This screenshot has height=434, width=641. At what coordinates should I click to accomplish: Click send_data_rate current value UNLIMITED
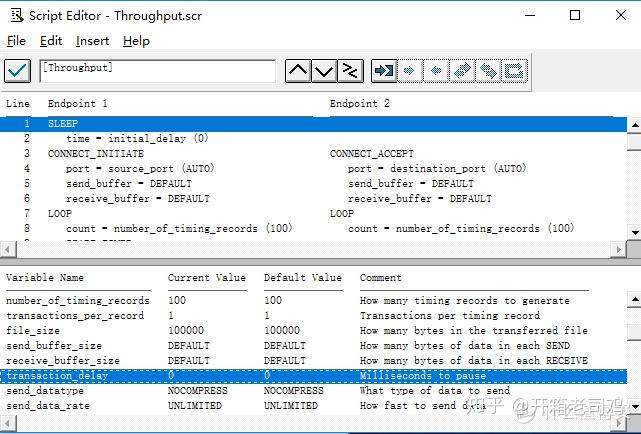[195, 406]
